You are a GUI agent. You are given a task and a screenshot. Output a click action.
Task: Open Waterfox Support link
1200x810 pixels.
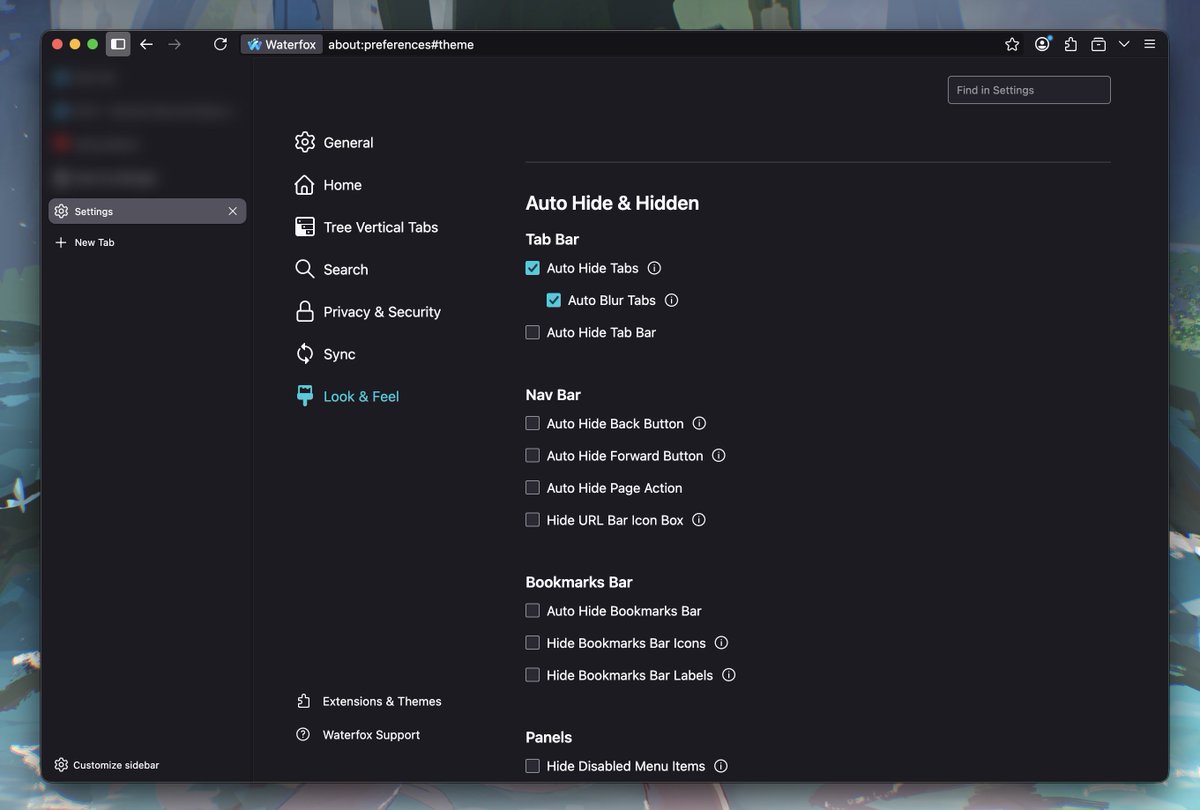pyautogui.click(x=358, y=735)
